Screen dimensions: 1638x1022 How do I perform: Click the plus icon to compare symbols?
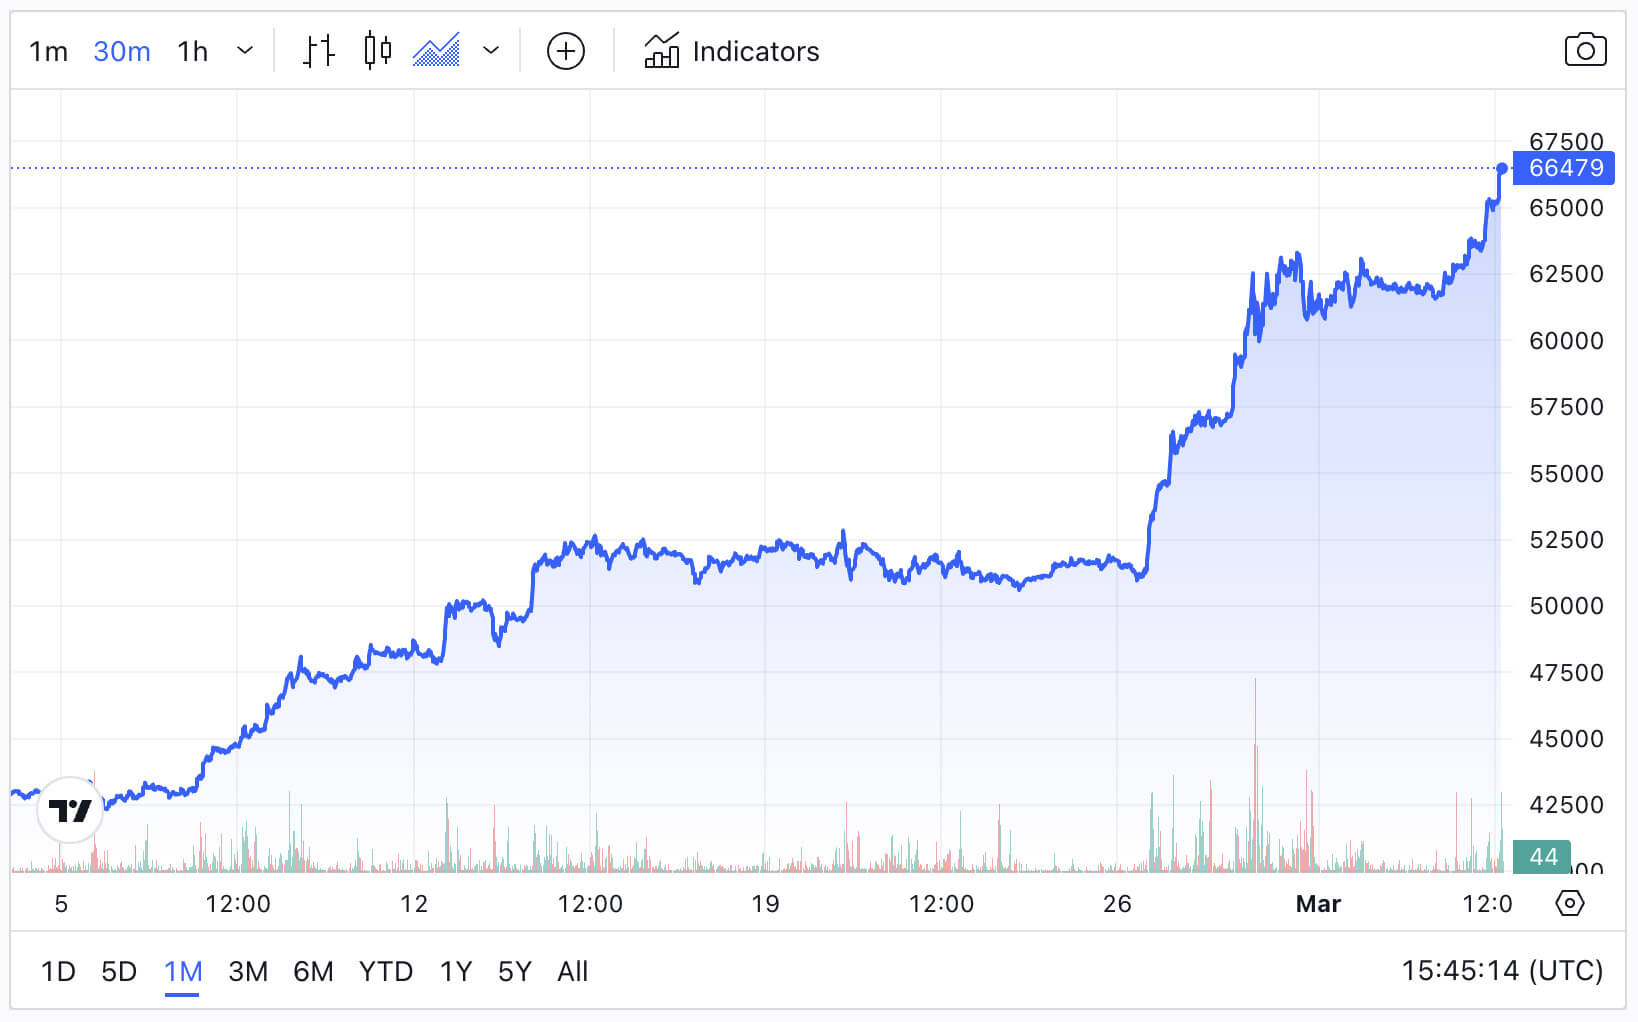tap(565, 51)
